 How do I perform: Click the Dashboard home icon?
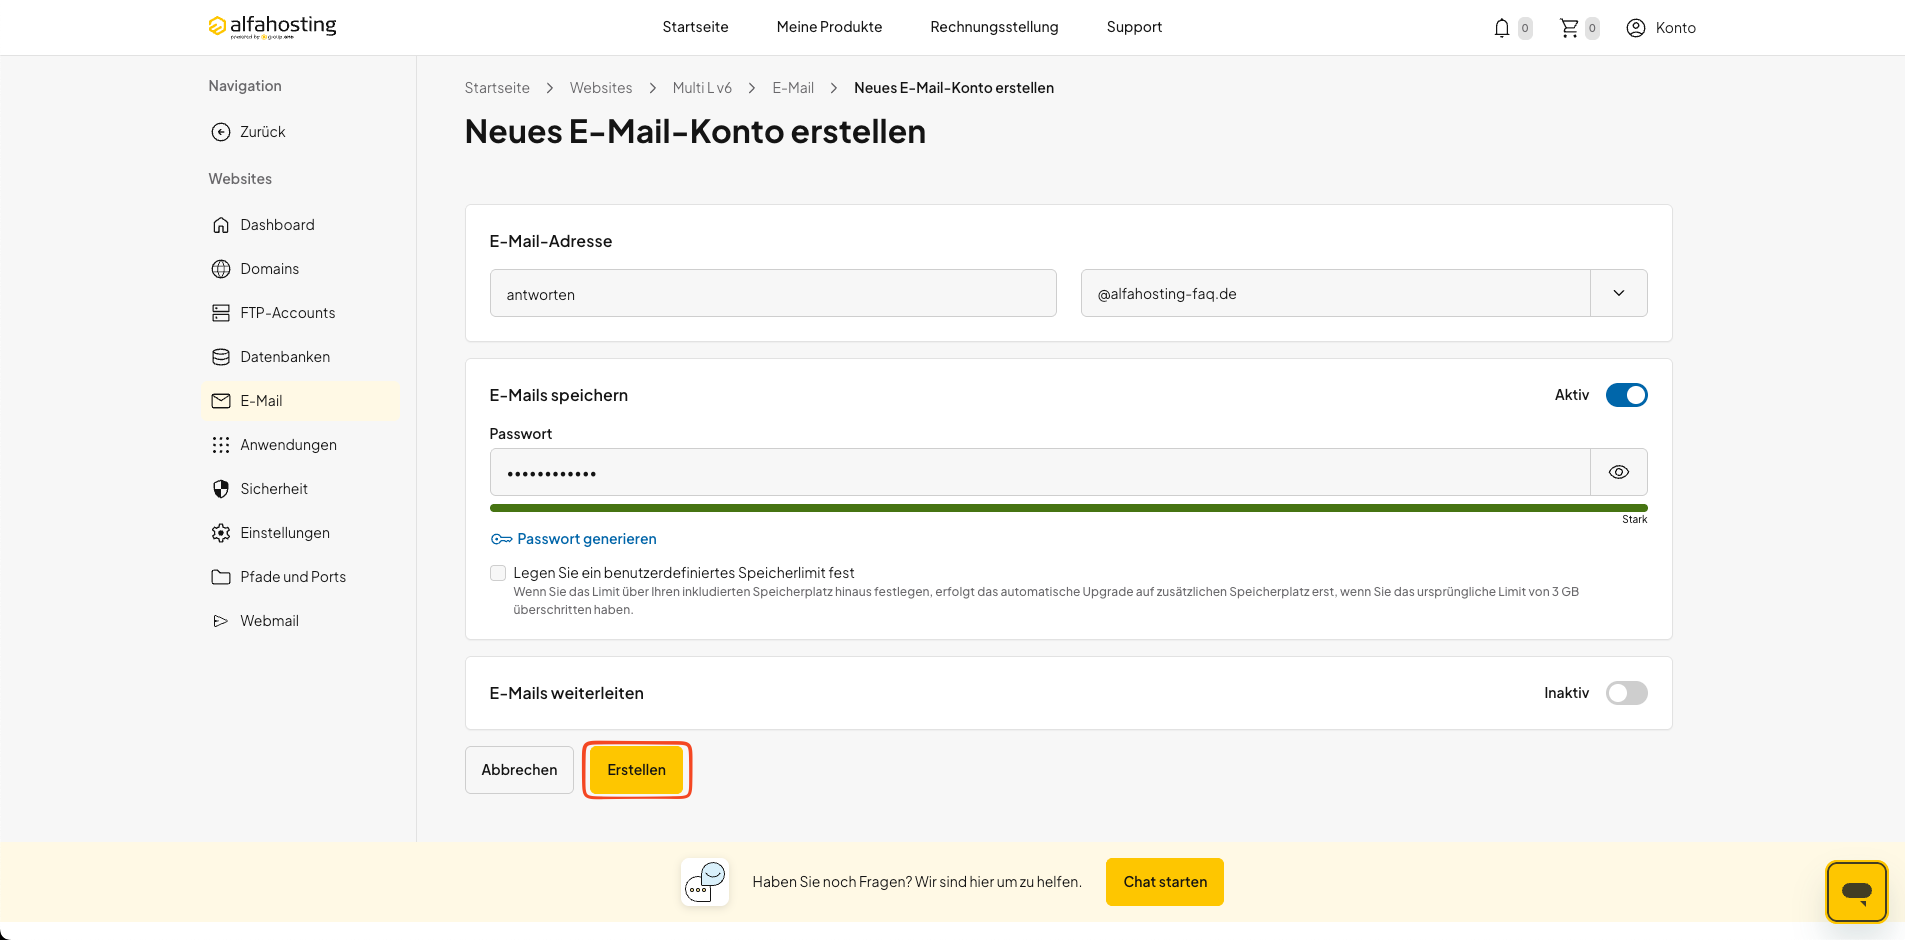point(221,225)
